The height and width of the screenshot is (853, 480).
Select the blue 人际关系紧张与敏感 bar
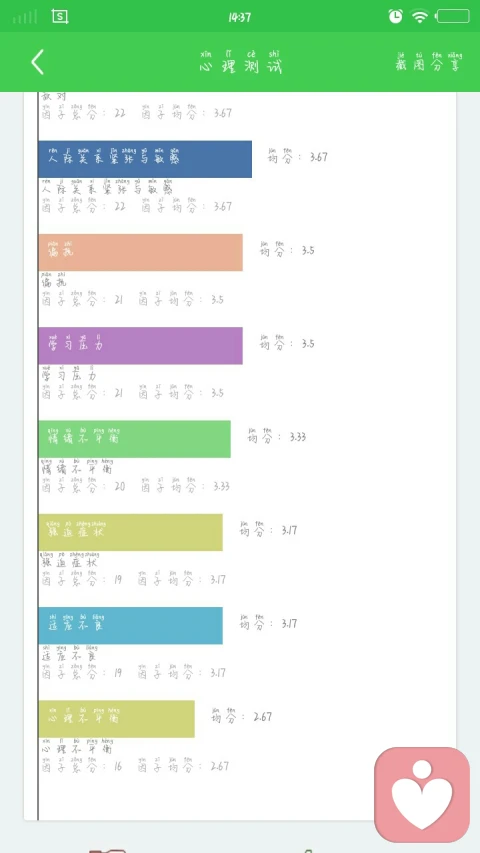click(145, 159)
